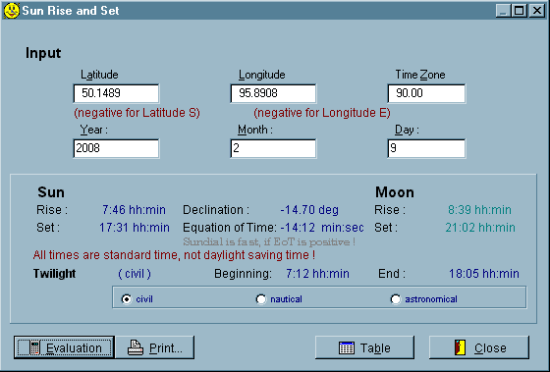
Task: Click the moonrise time 8:39 hh:min
Action: tap(479, 210)
